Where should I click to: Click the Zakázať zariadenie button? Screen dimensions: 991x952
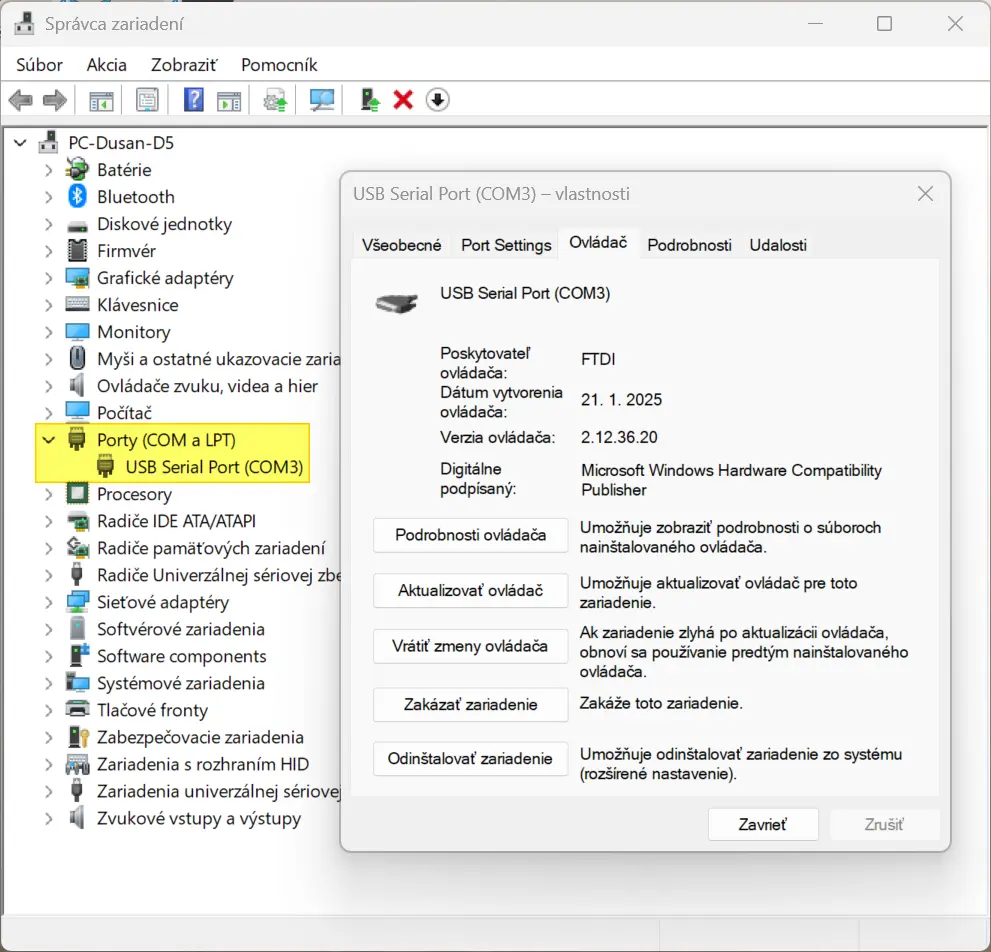pyautogui.click(x=470, y=705)
